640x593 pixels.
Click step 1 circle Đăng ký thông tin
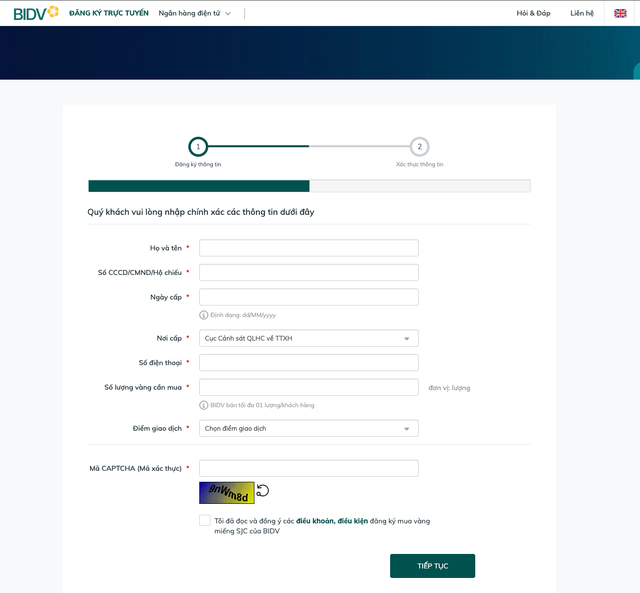pos(198,147)
